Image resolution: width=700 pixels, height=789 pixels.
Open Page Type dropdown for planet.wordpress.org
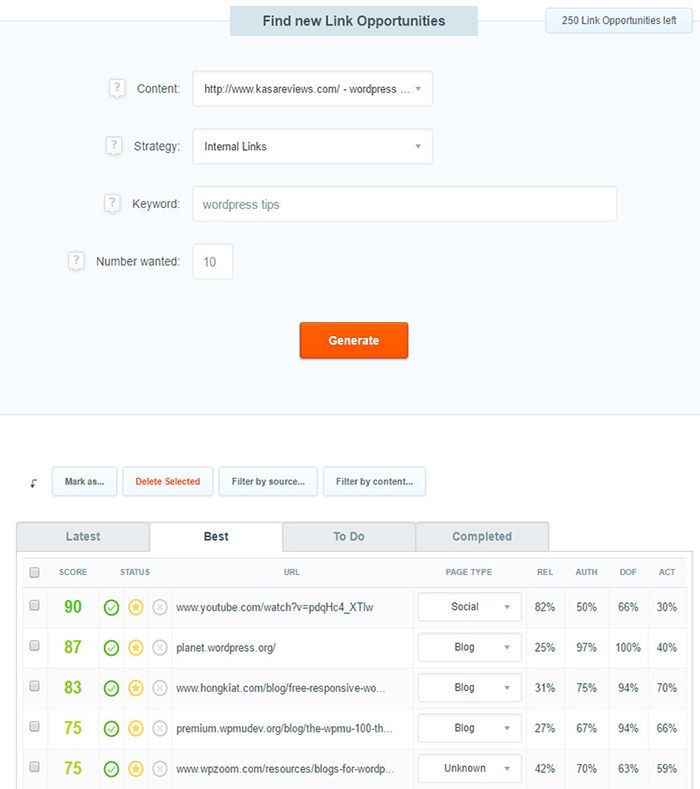coord(469,648)
